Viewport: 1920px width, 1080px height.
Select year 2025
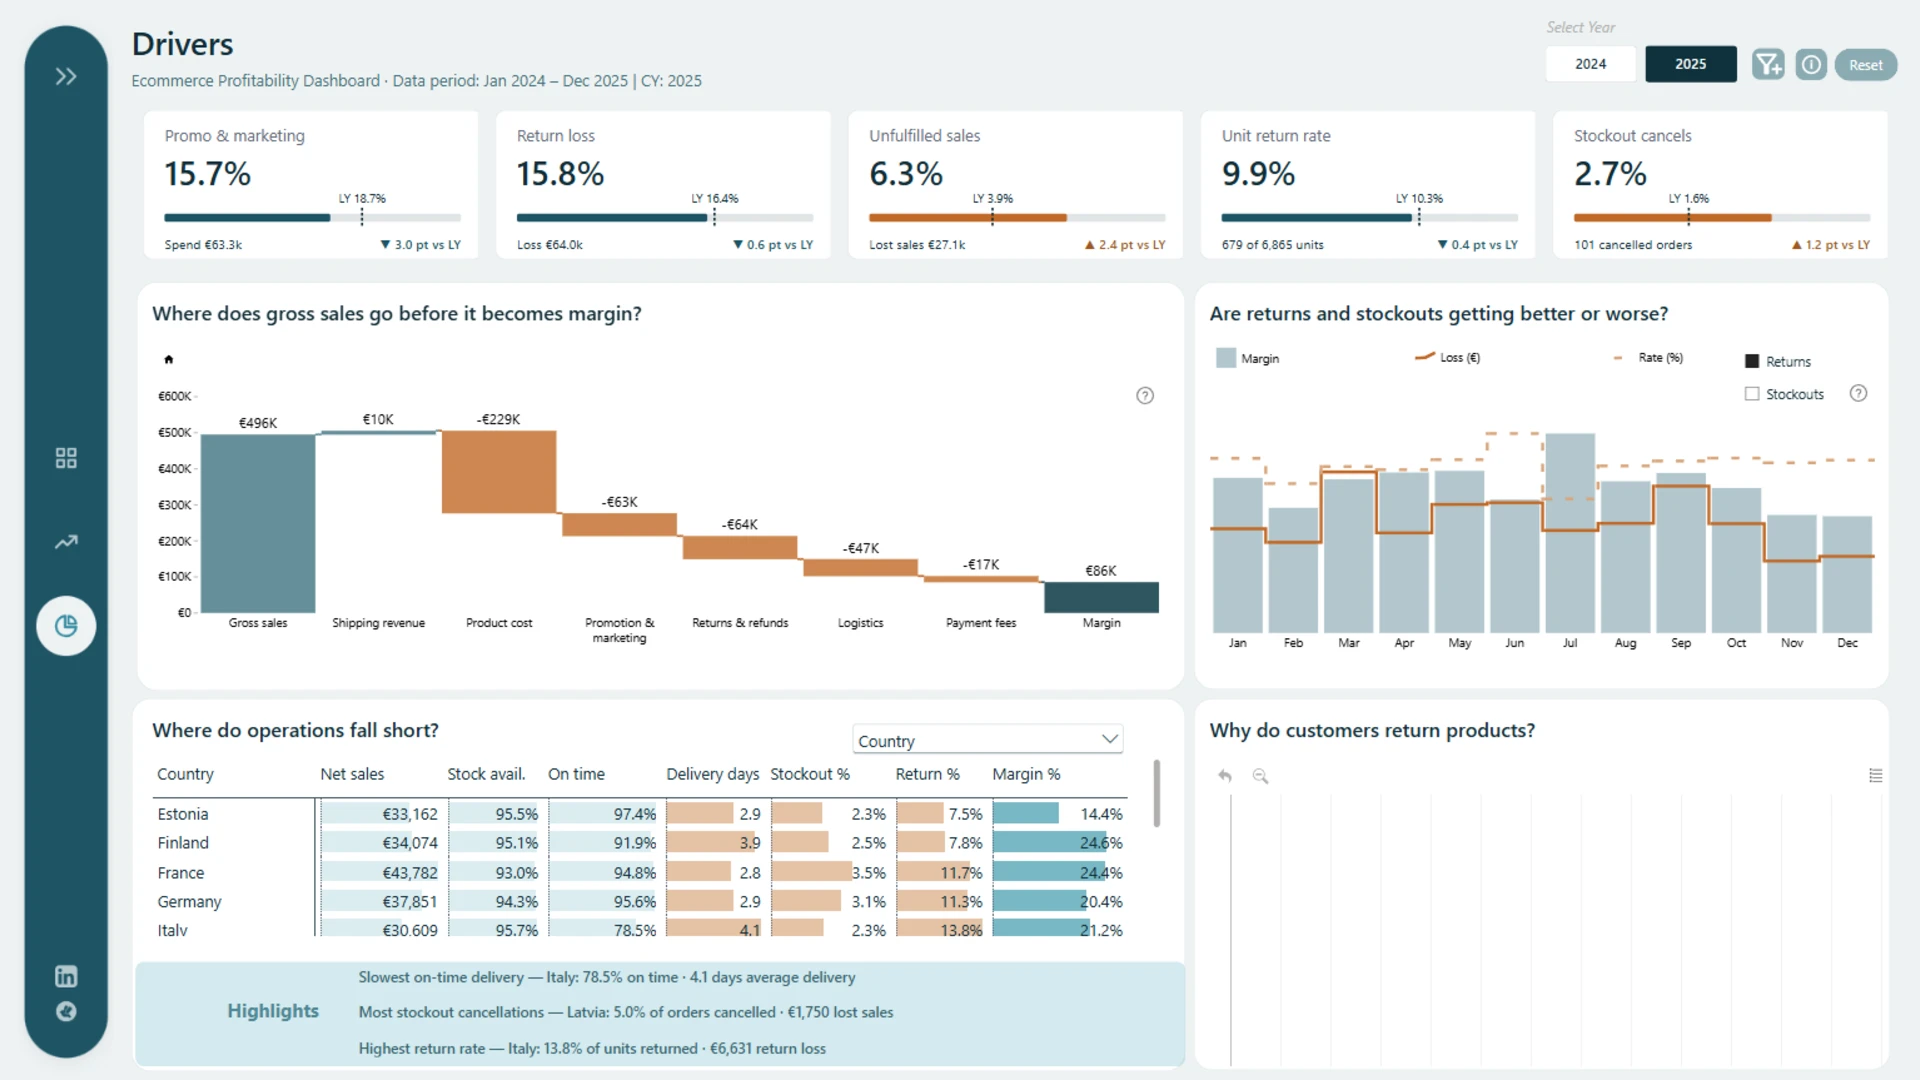pyautogui.click(x=1691, y=64)
